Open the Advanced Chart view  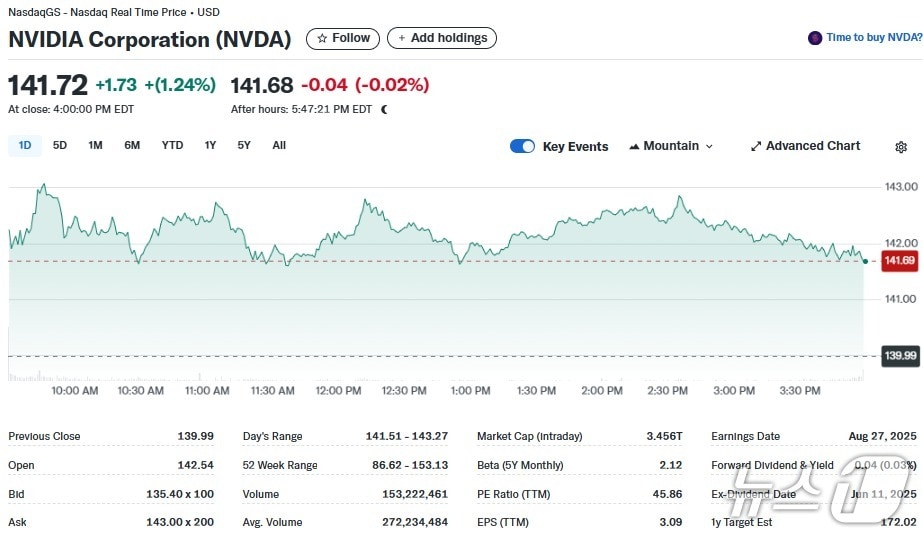[x=805, y=146]
